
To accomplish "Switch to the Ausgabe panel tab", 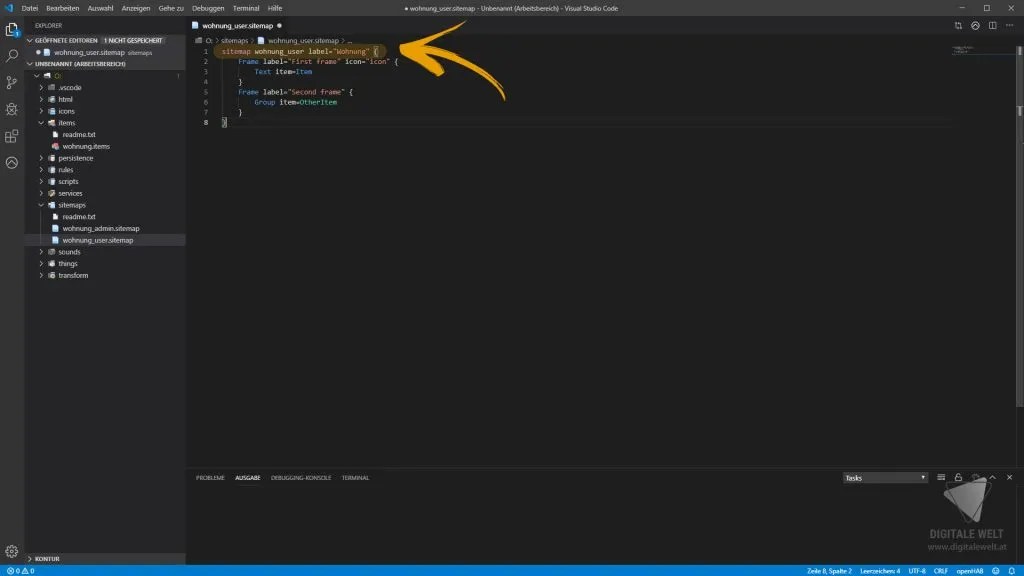I will (248, 478).
